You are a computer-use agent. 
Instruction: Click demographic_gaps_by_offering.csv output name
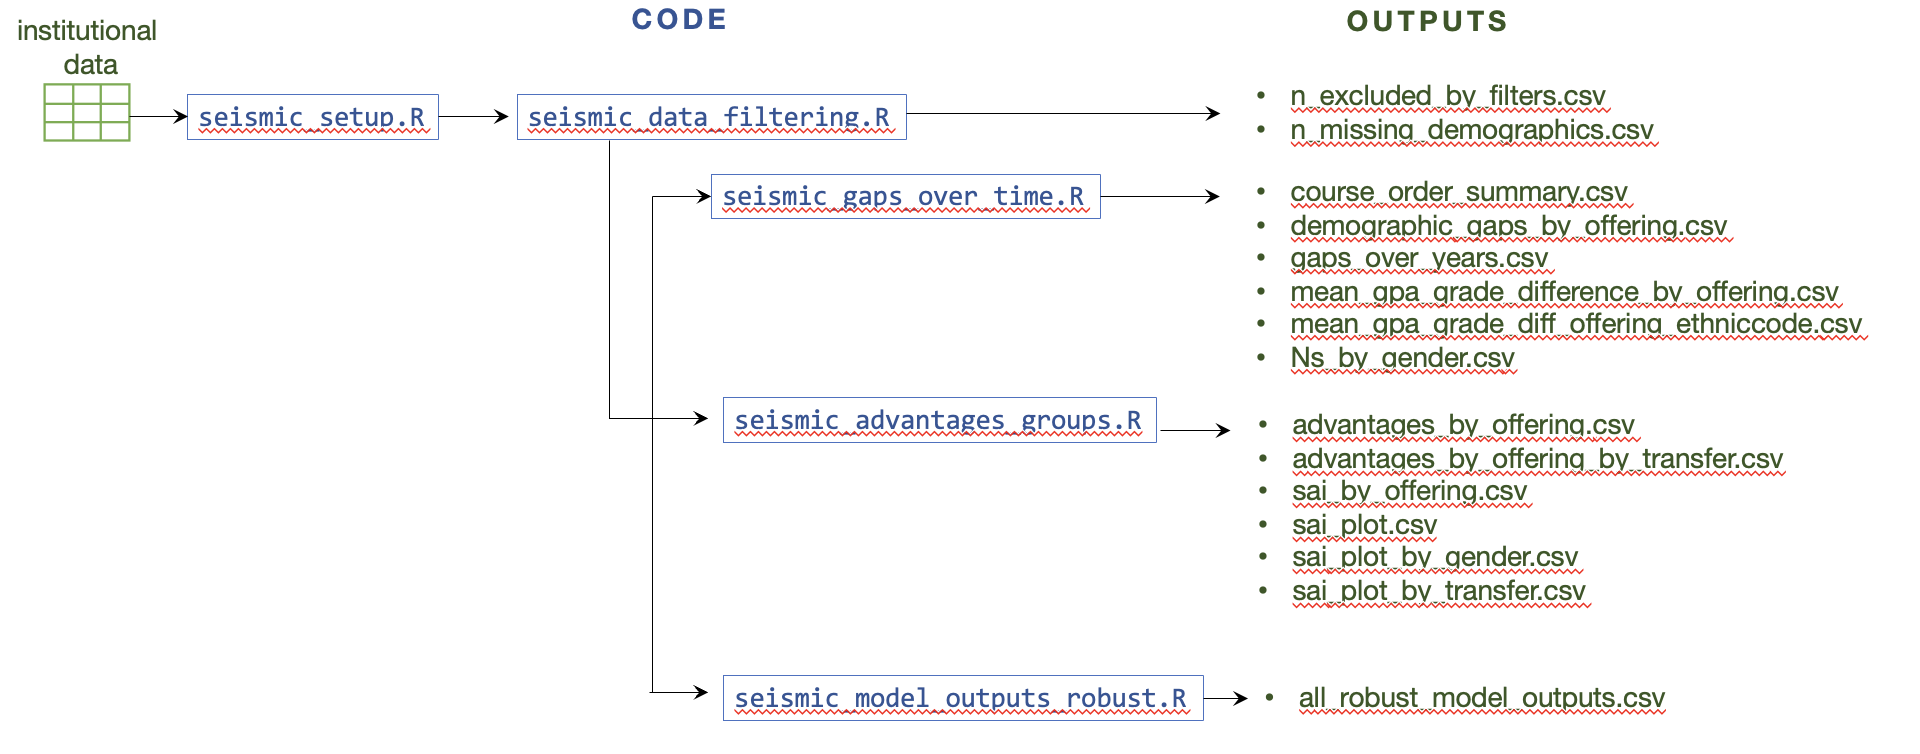(x=1509, y=226)
